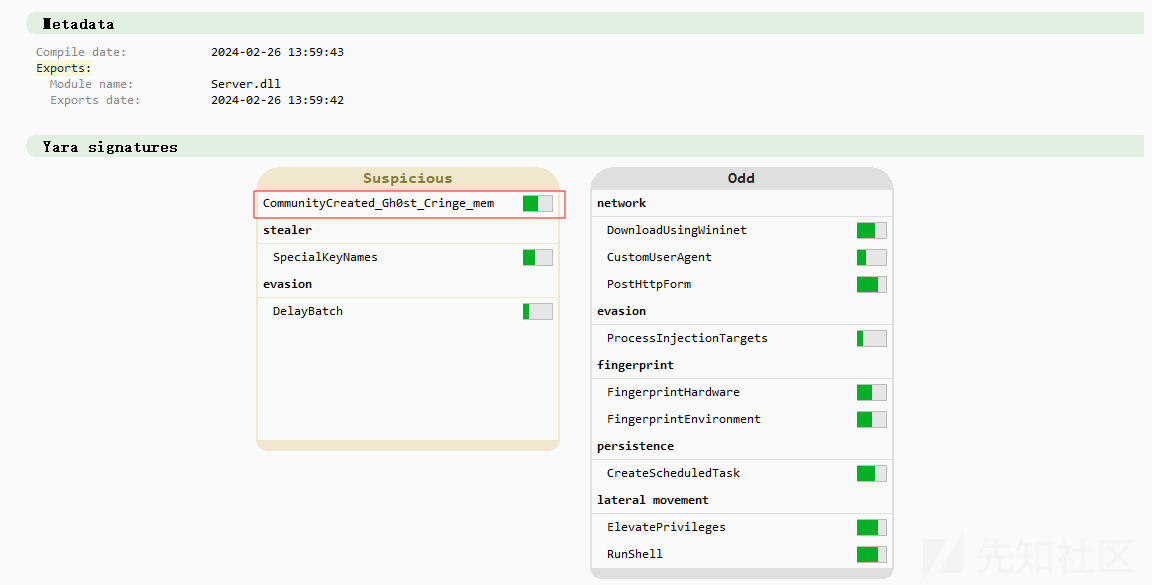Click the SpecialKeyNames confidence bar
The height and width of the screenshot is (585, 1152).
coord(538,257)
